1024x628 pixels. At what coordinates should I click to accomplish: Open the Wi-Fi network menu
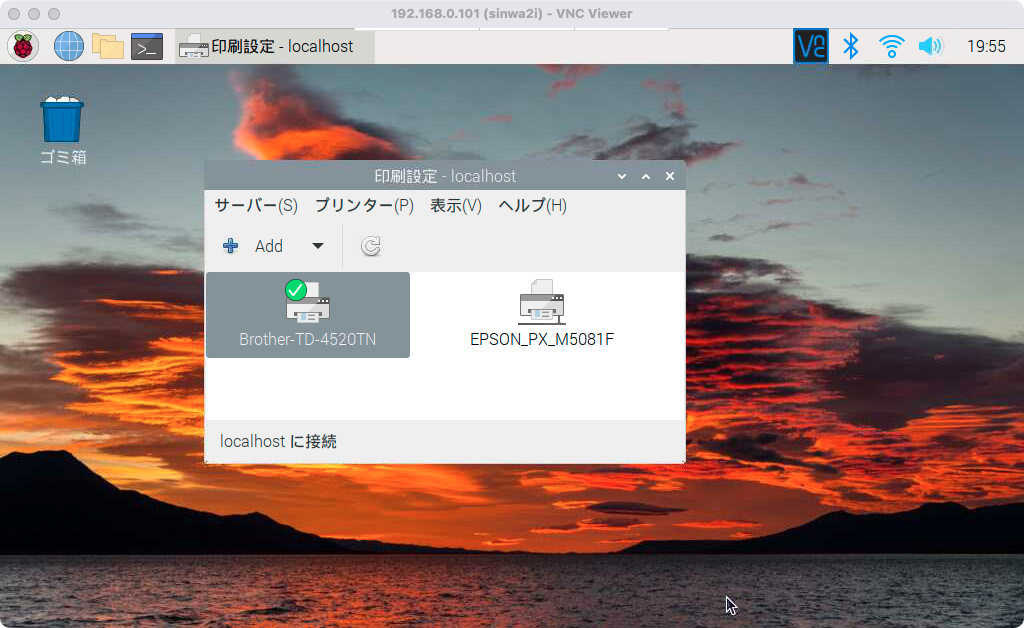click(891, 46)
